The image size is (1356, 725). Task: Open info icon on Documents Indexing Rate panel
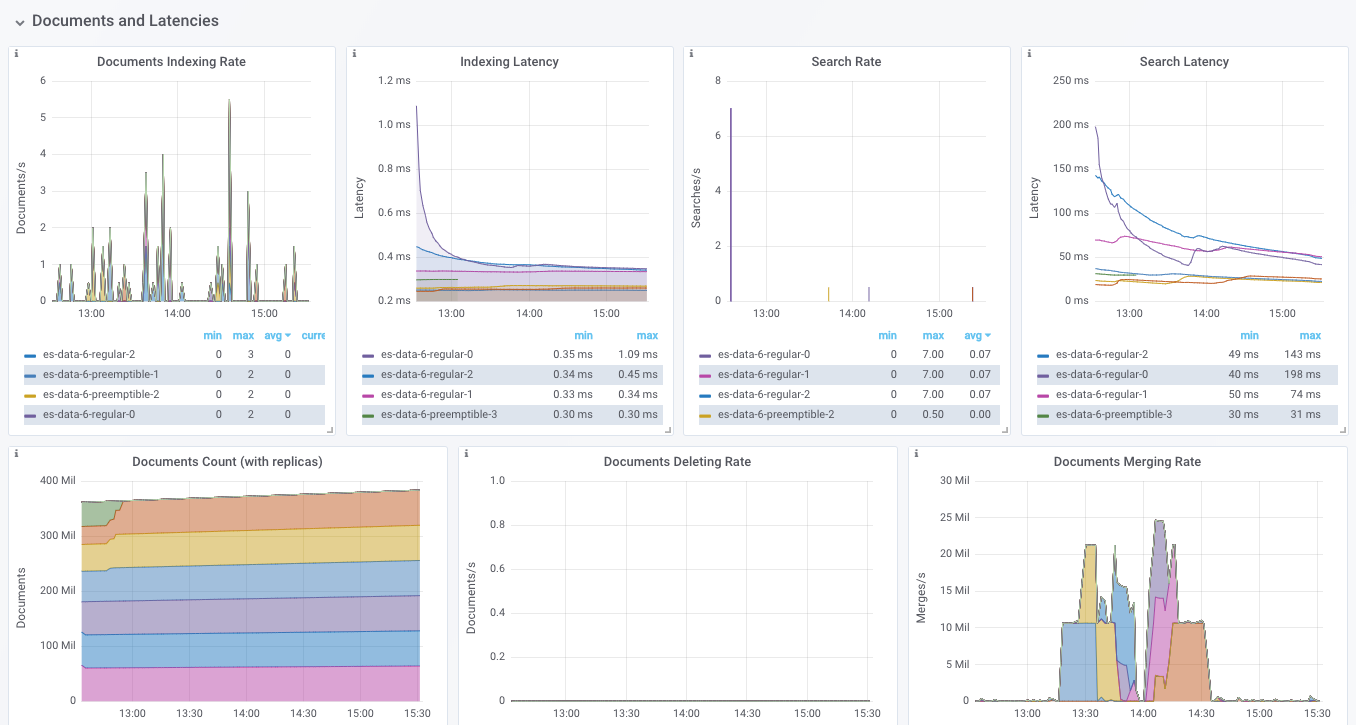click(x=16, y=53)
